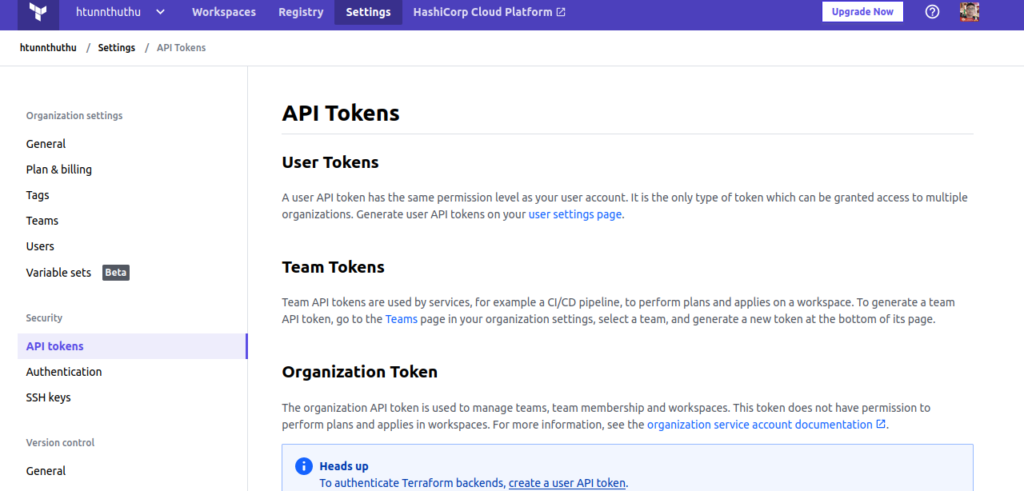This screenshot has height=491, width=1024.
Task: Click the external link icon after documentation
Action: point(880,424)
